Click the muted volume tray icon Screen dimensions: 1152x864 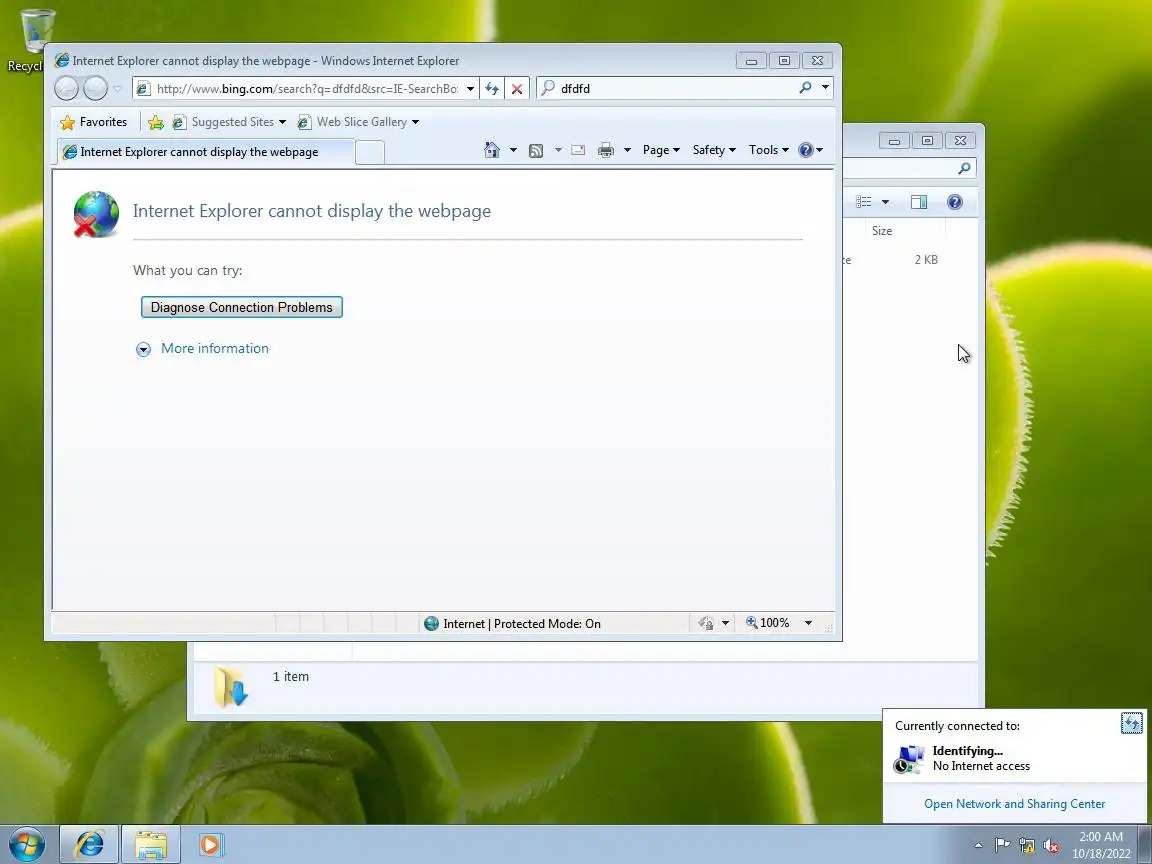(1051, 846)
